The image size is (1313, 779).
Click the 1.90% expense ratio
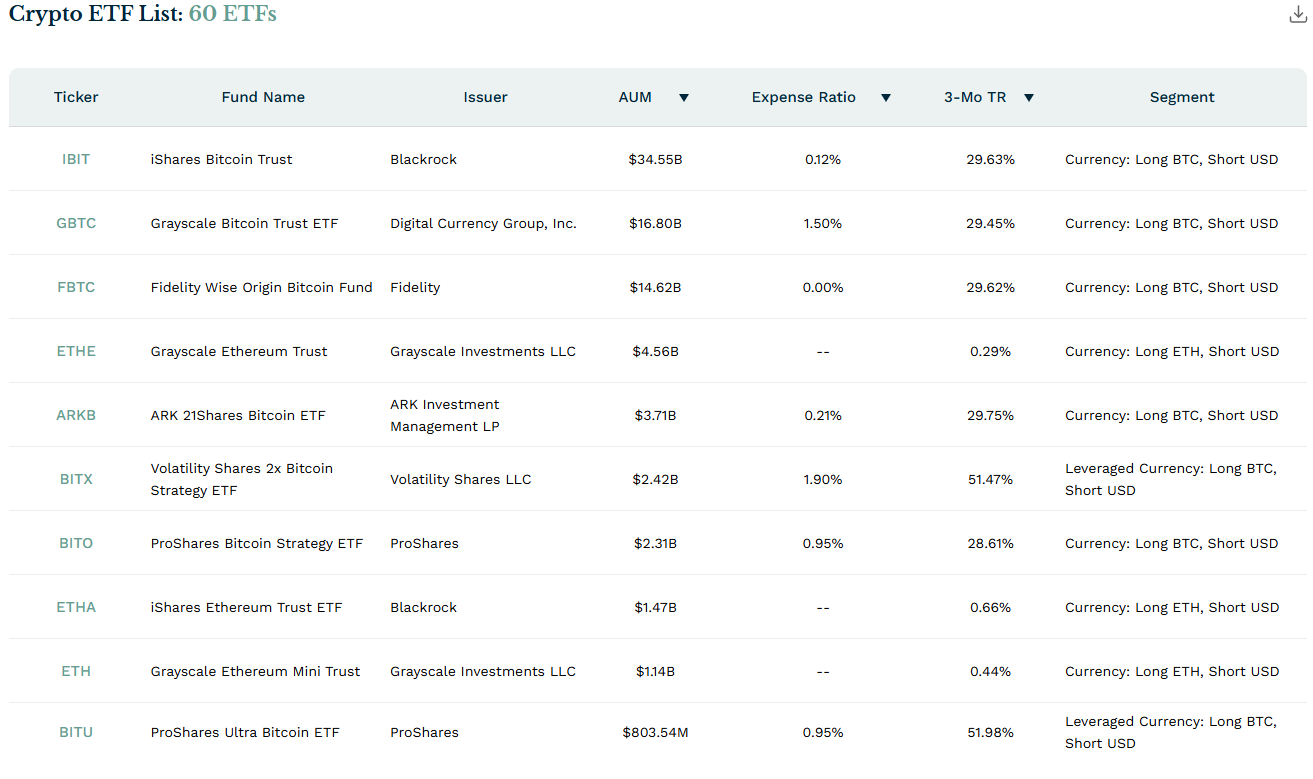coord(822,479)
